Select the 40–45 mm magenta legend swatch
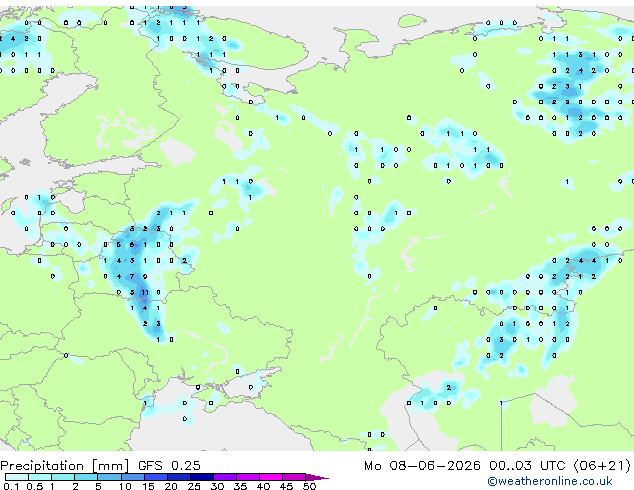Viewport: 634px width, 490px height. pos(271,477)
